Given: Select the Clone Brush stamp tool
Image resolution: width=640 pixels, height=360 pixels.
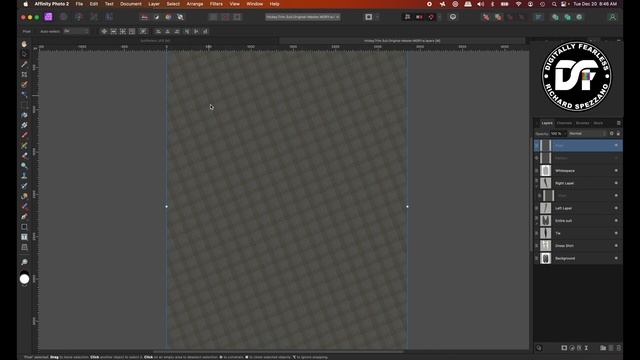Looking at the screenshot, I should point(24,176).
